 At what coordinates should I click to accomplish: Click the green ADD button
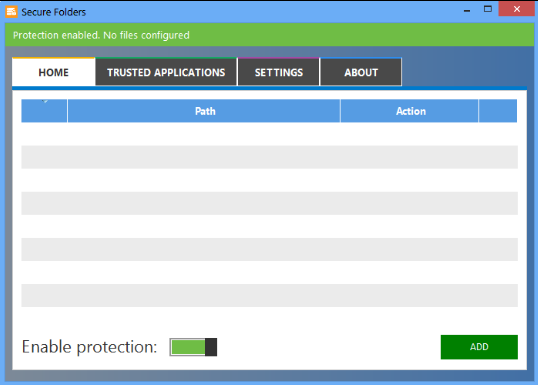[x=479, y=347]
